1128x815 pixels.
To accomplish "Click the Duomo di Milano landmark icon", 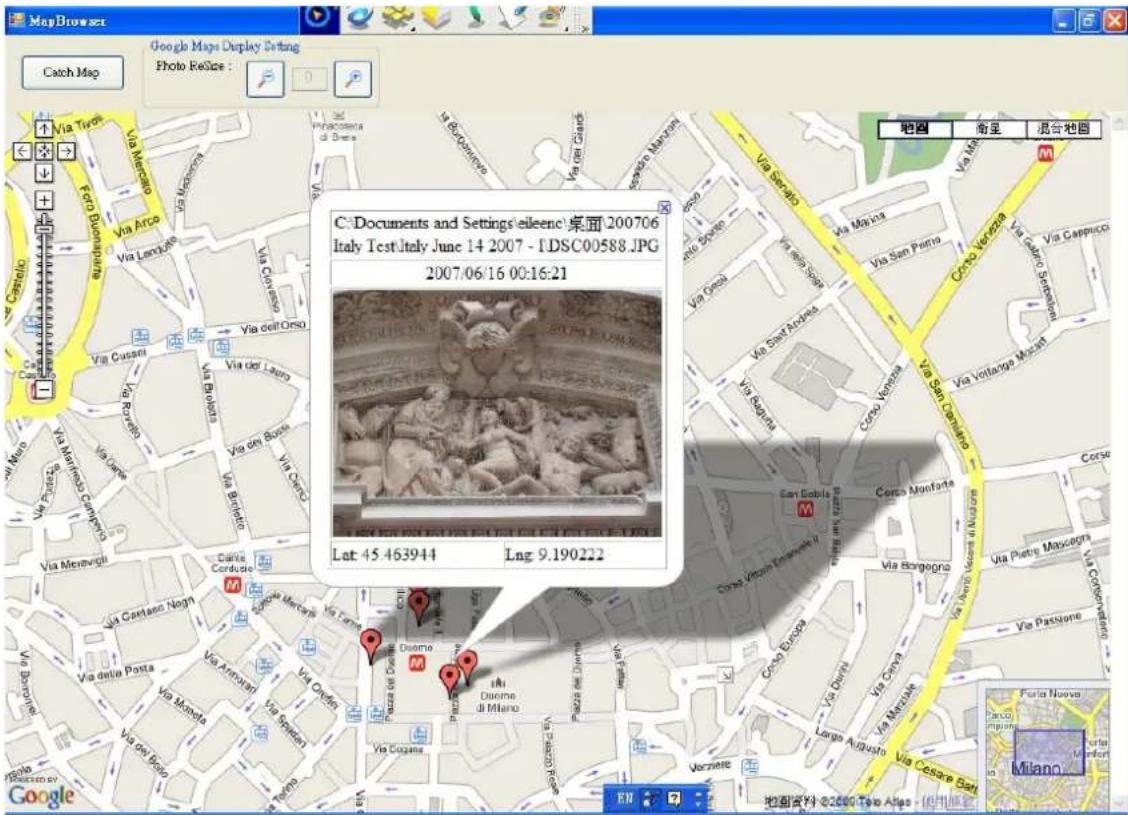I will coord(497,683).
